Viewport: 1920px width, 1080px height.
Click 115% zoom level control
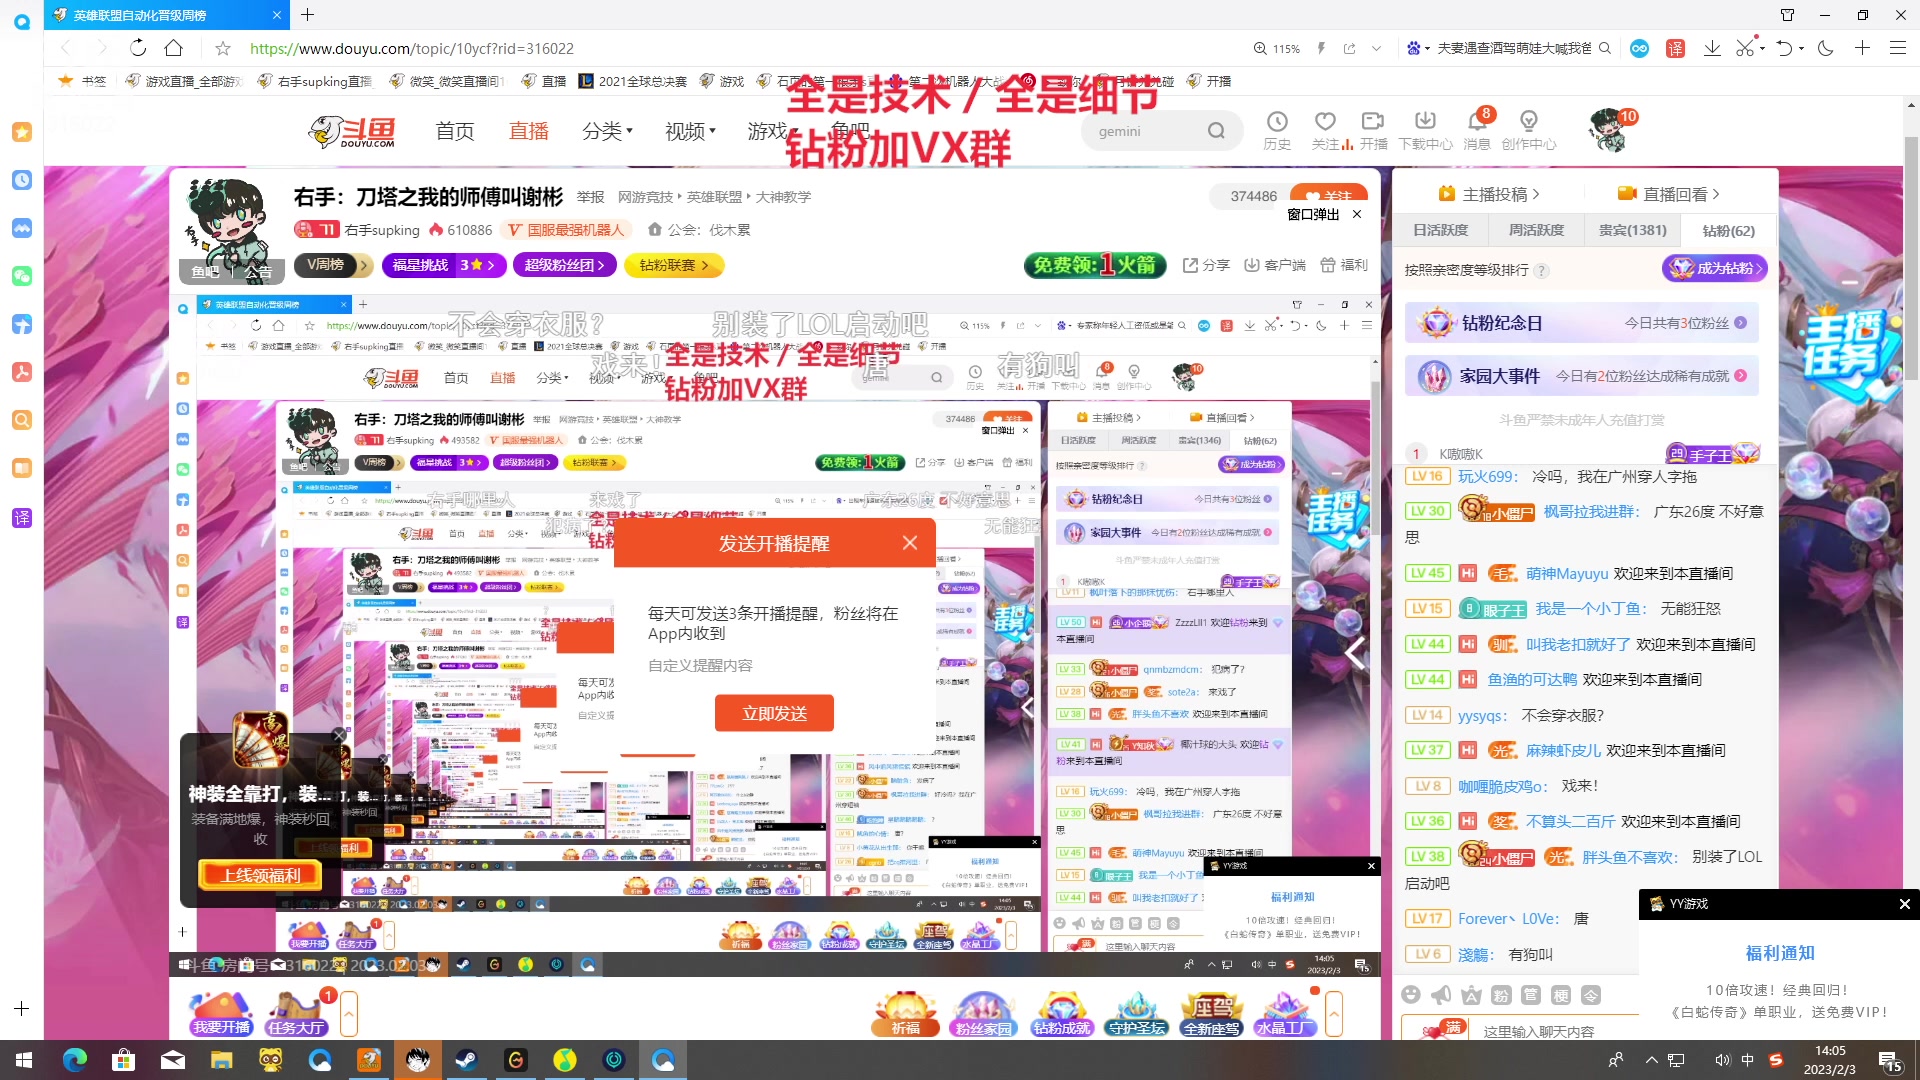pos(1277,48)
